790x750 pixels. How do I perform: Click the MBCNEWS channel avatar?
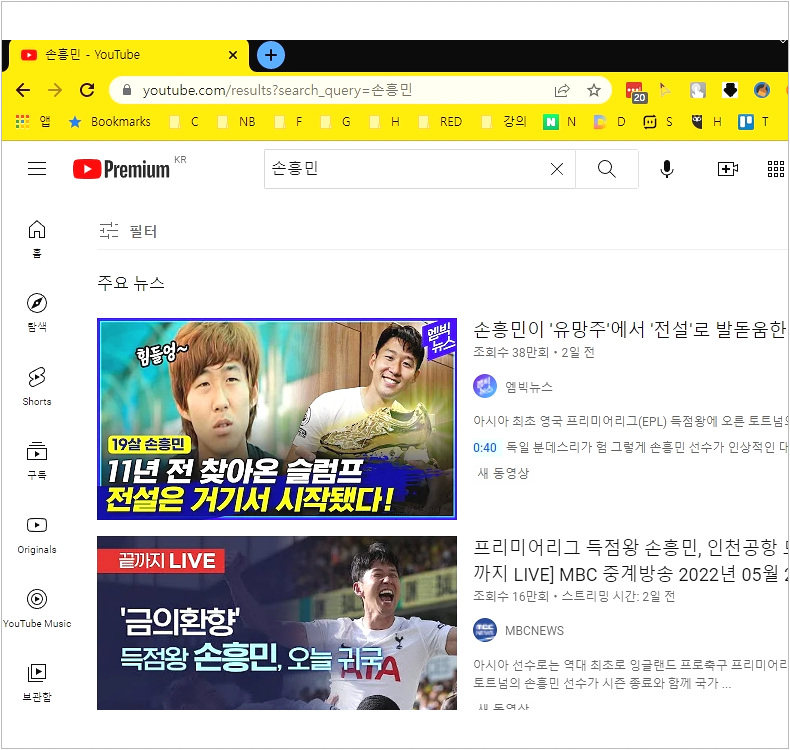coord(485,630)
